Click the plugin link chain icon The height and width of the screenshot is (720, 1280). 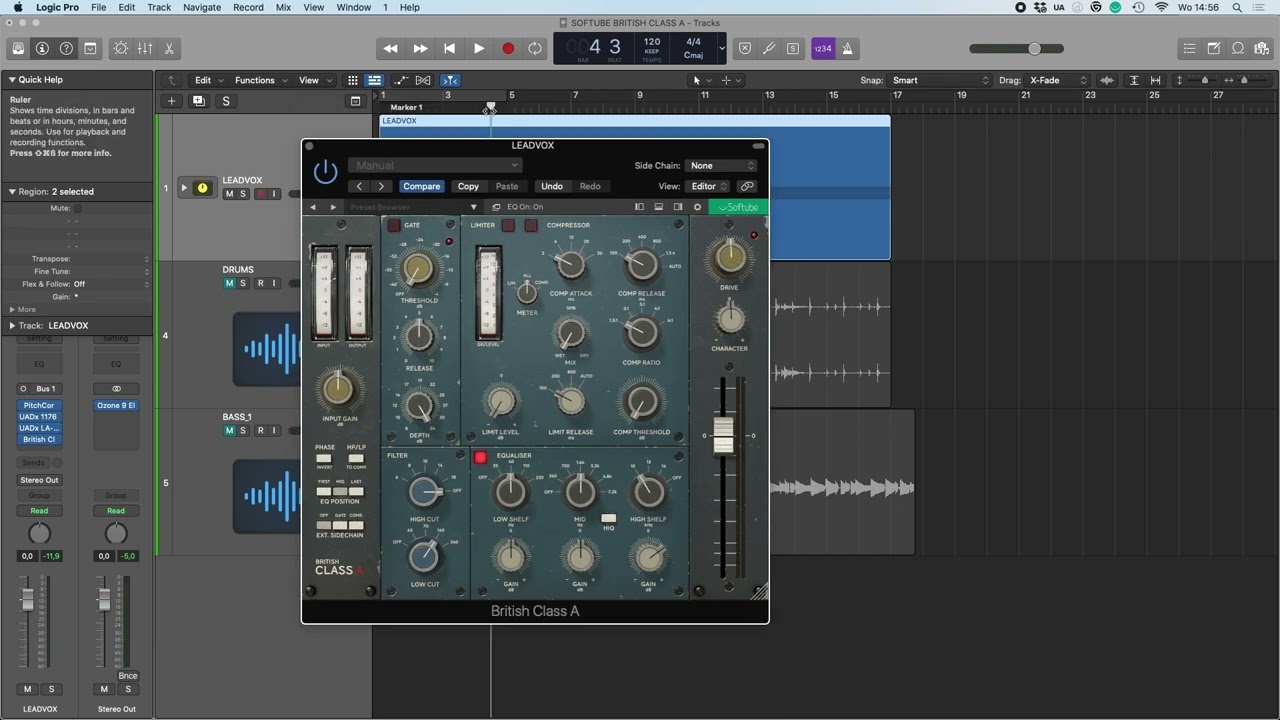747,186
